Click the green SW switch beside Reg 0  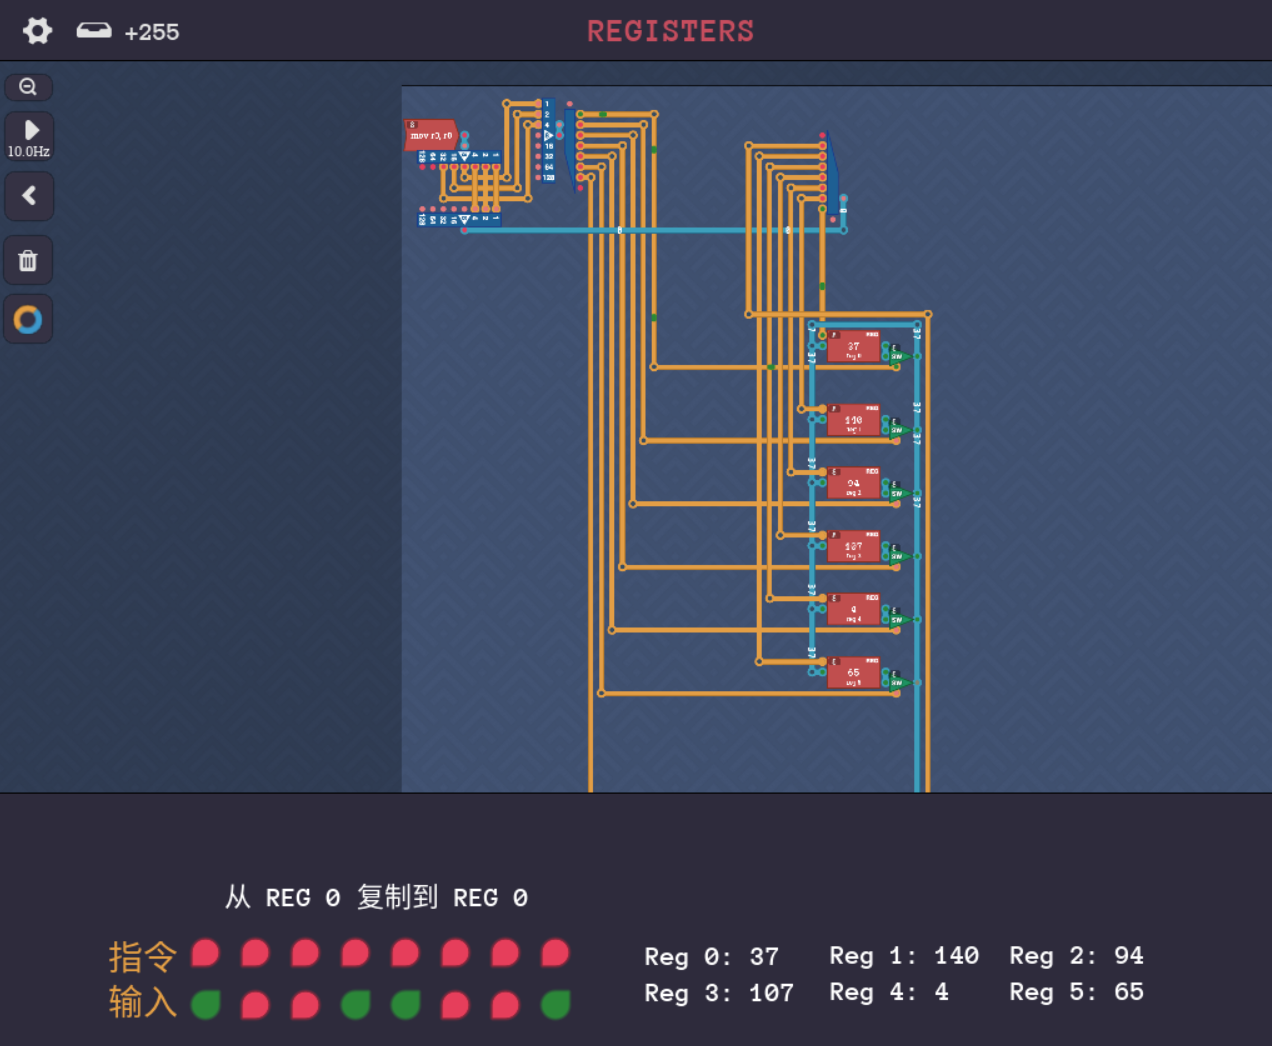pos(896,356)
